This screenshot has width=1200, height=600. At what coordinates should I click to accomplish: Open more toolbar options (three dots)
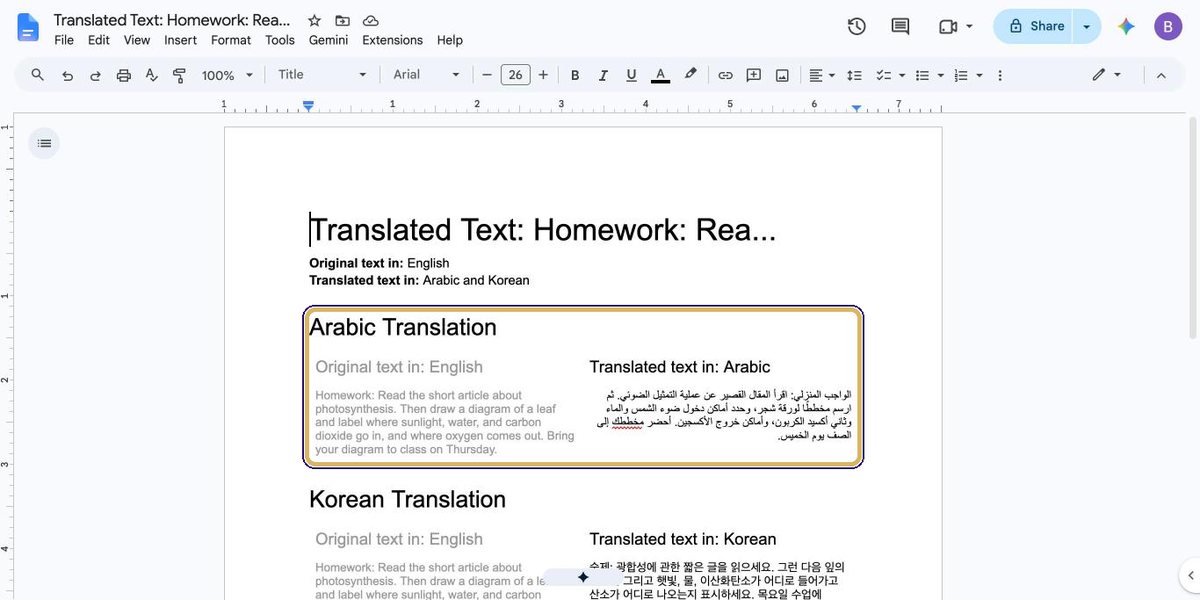1000,75
